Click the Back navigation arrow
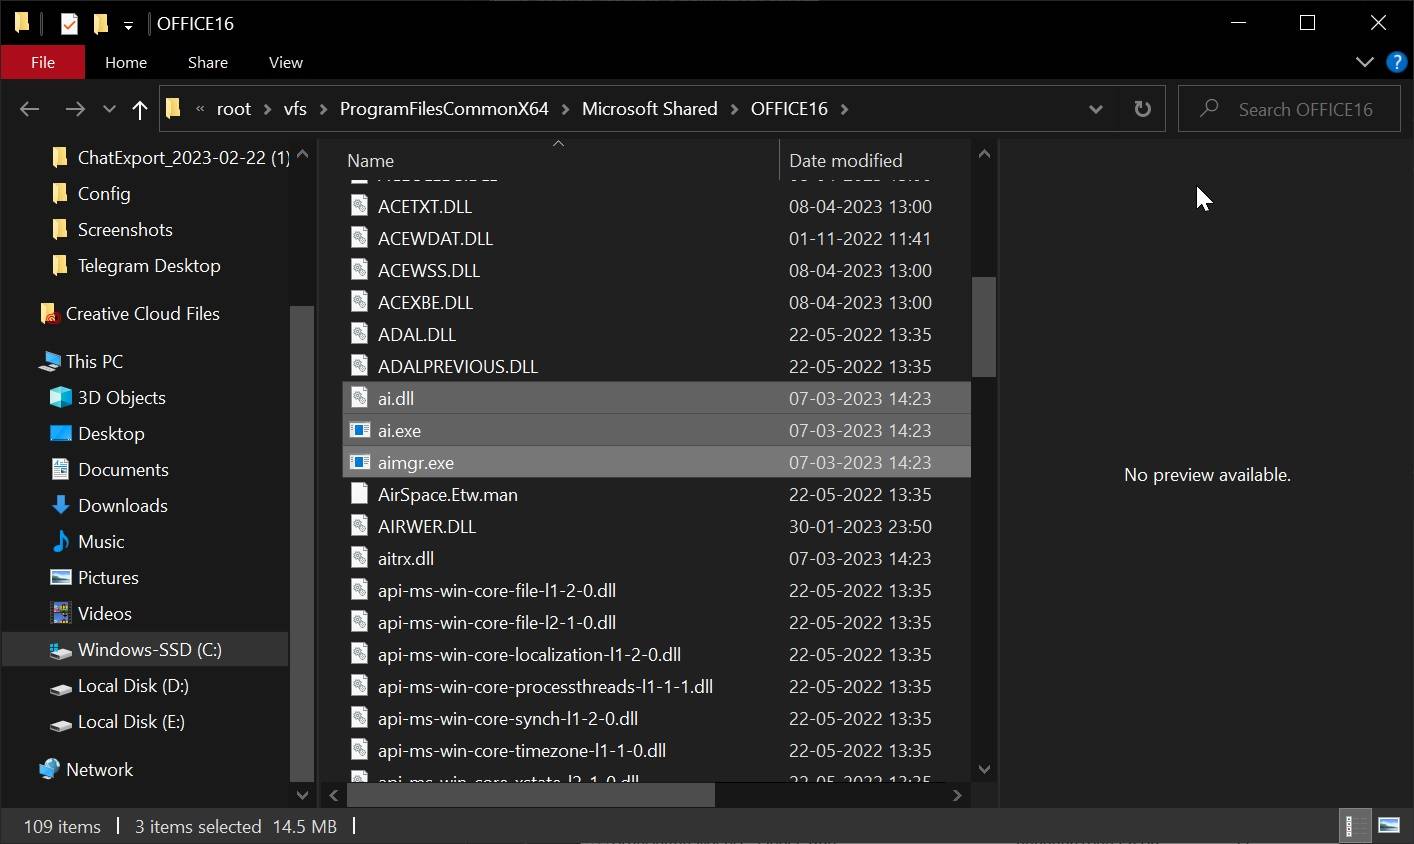1414x844 pixels. click(x=29, y=109)
